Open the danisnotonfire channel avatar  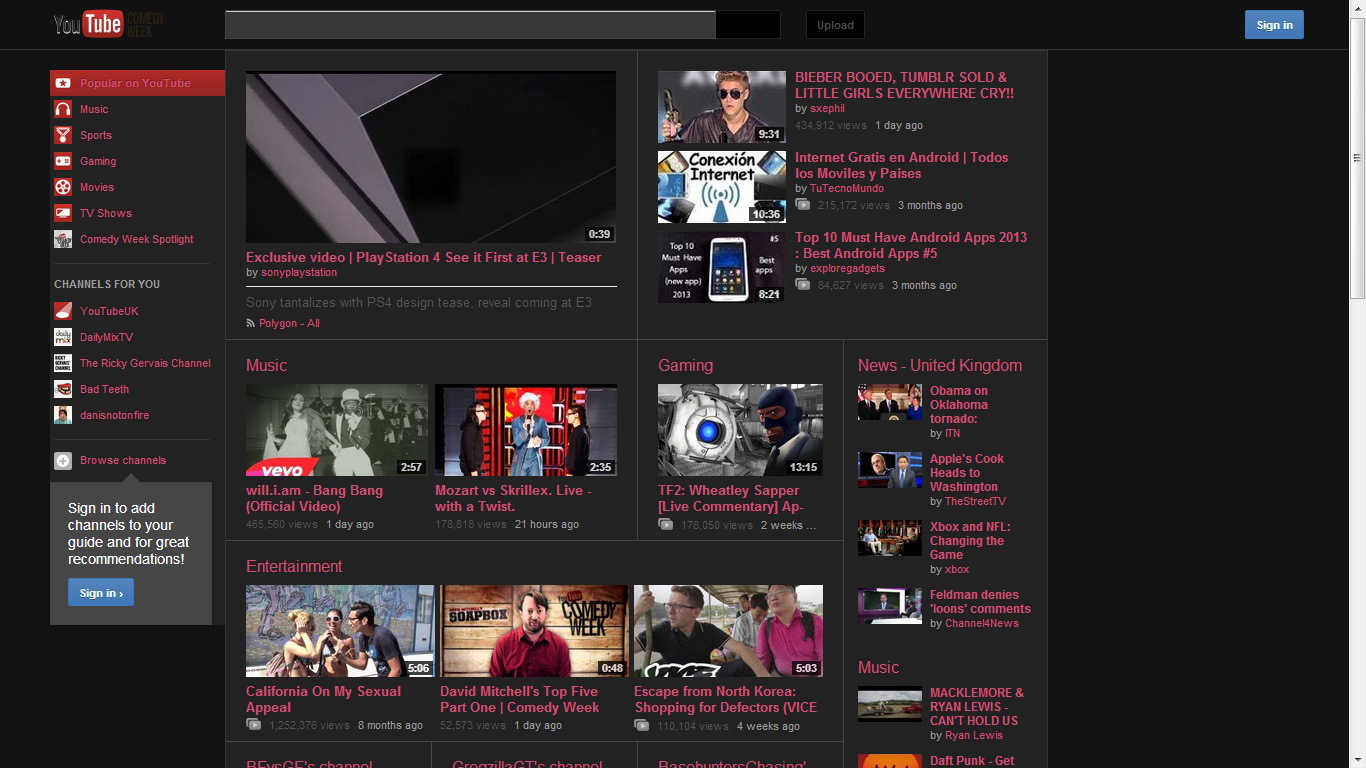tap(63, 415)
